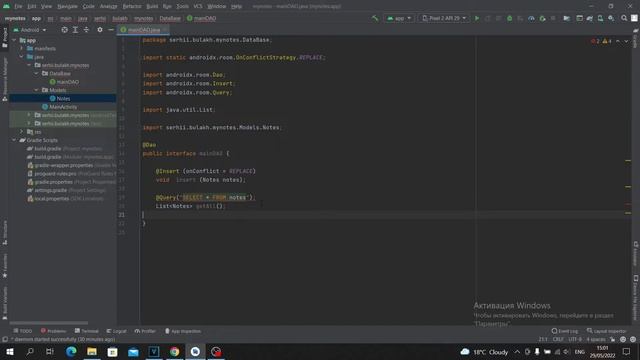Open the Build menu

(x=152, y=6)
